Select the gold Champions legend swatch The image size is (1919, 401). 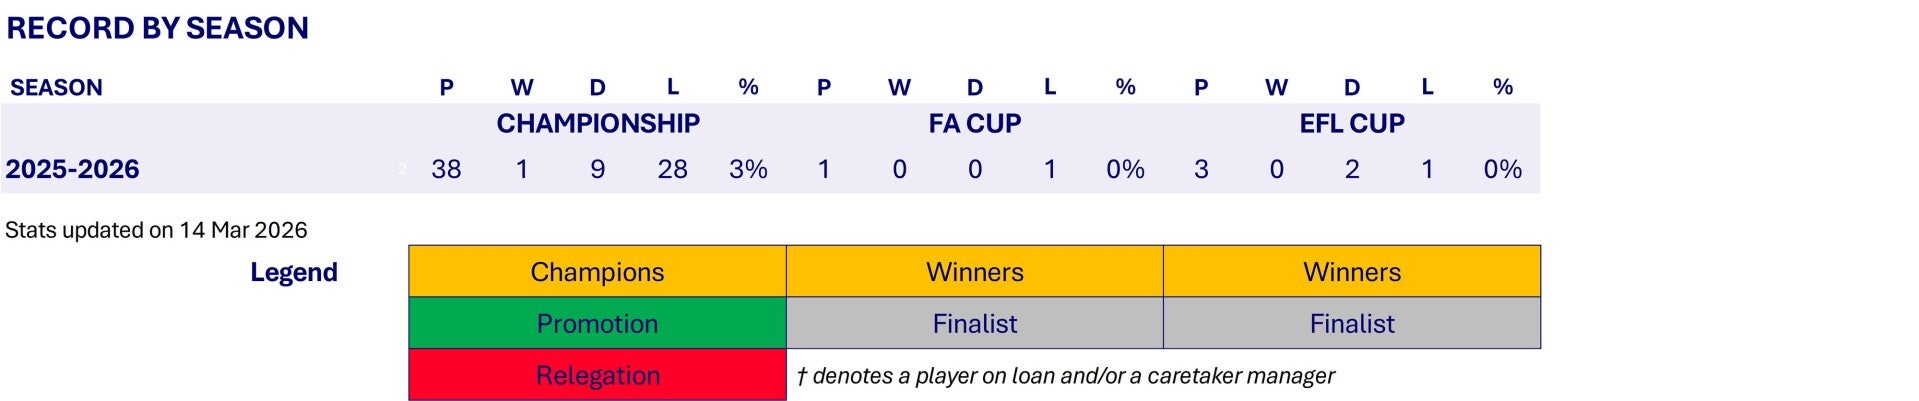click(x=597, y=272)
